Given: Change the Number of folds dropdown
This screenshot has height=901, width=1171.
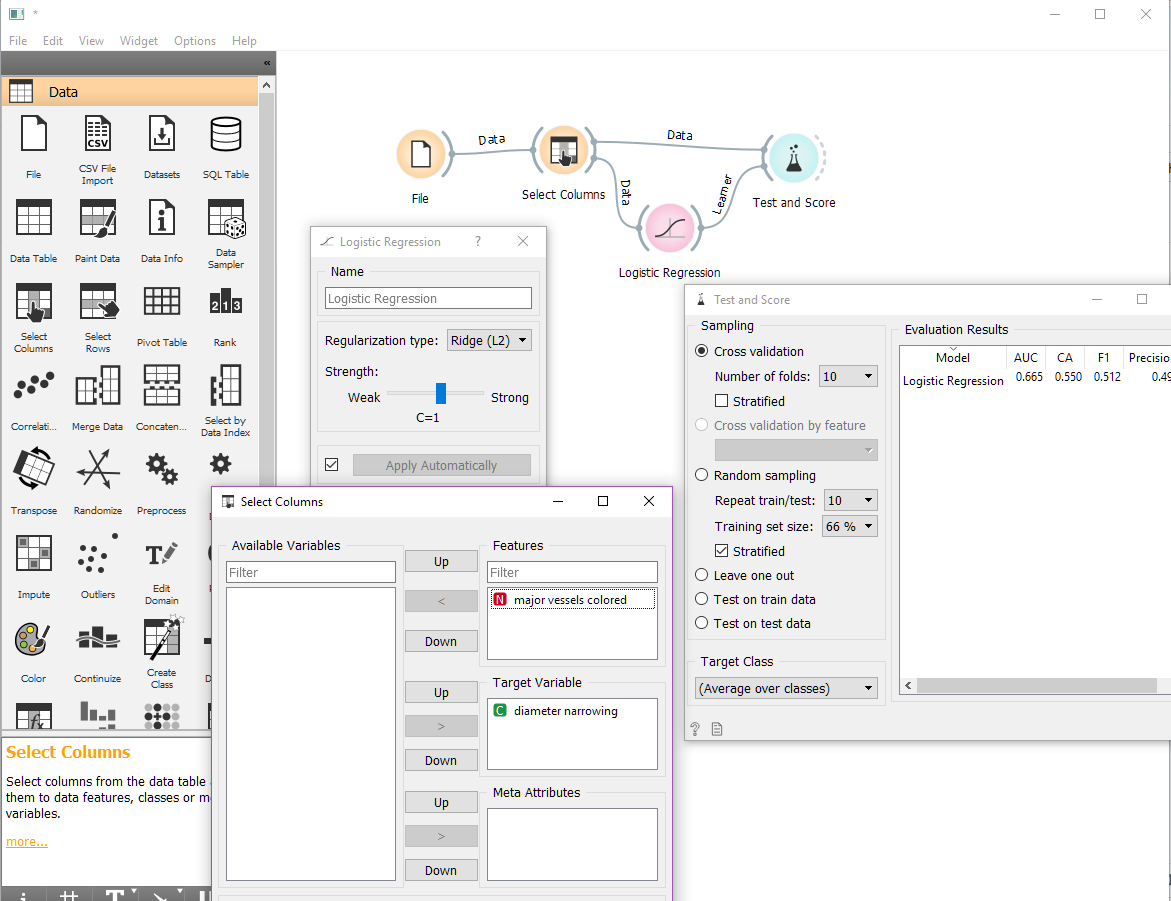Looking at the screenshot, I should click(848, 376).
